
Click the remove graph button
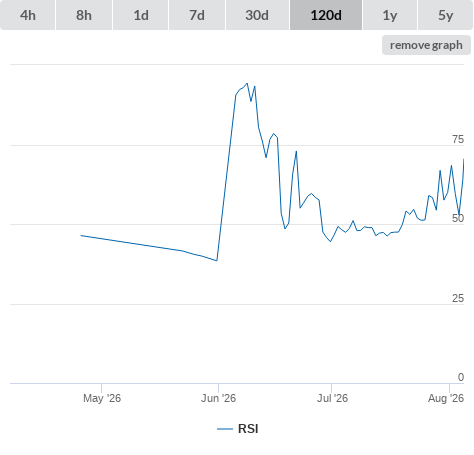(x=426, y=45)
